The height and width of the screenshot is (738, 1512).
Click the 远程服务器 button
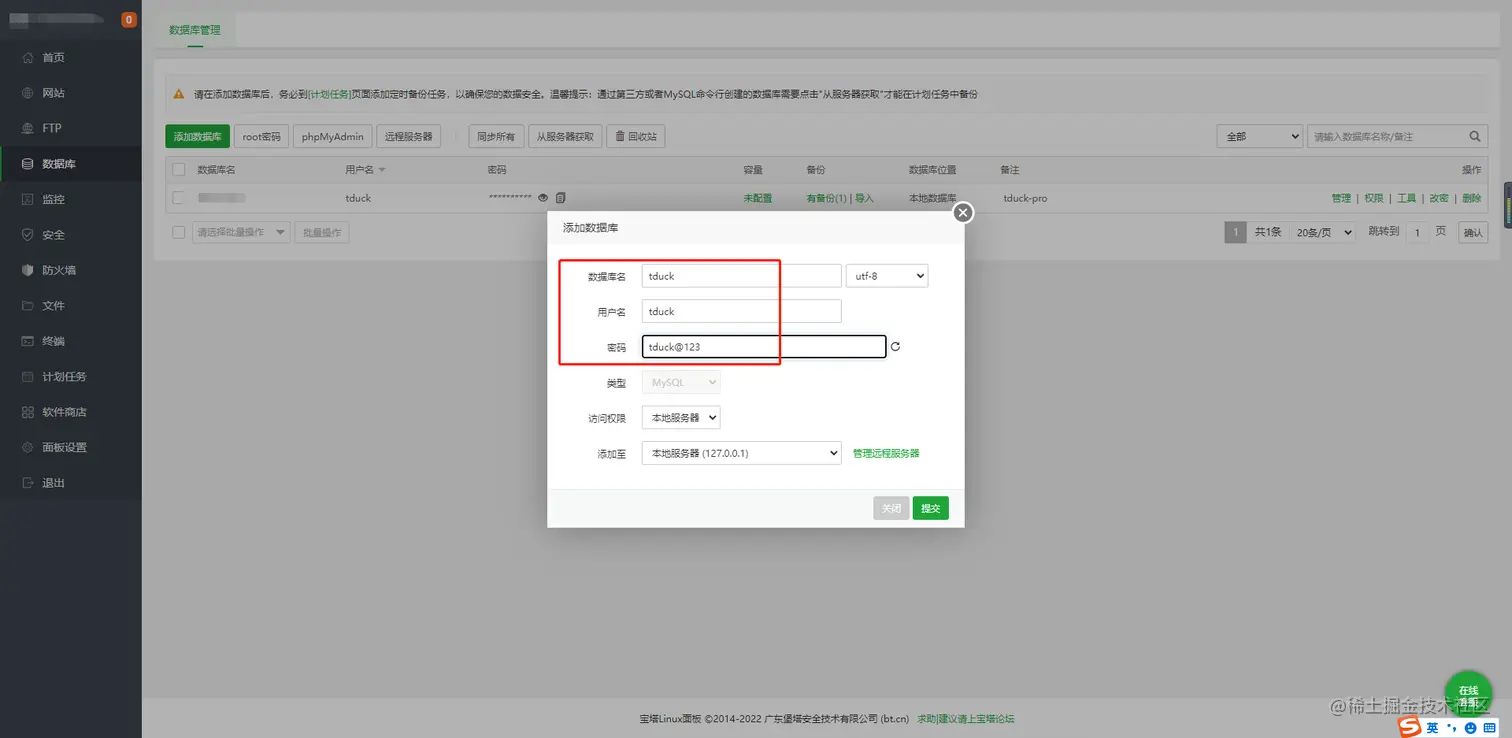409,136
